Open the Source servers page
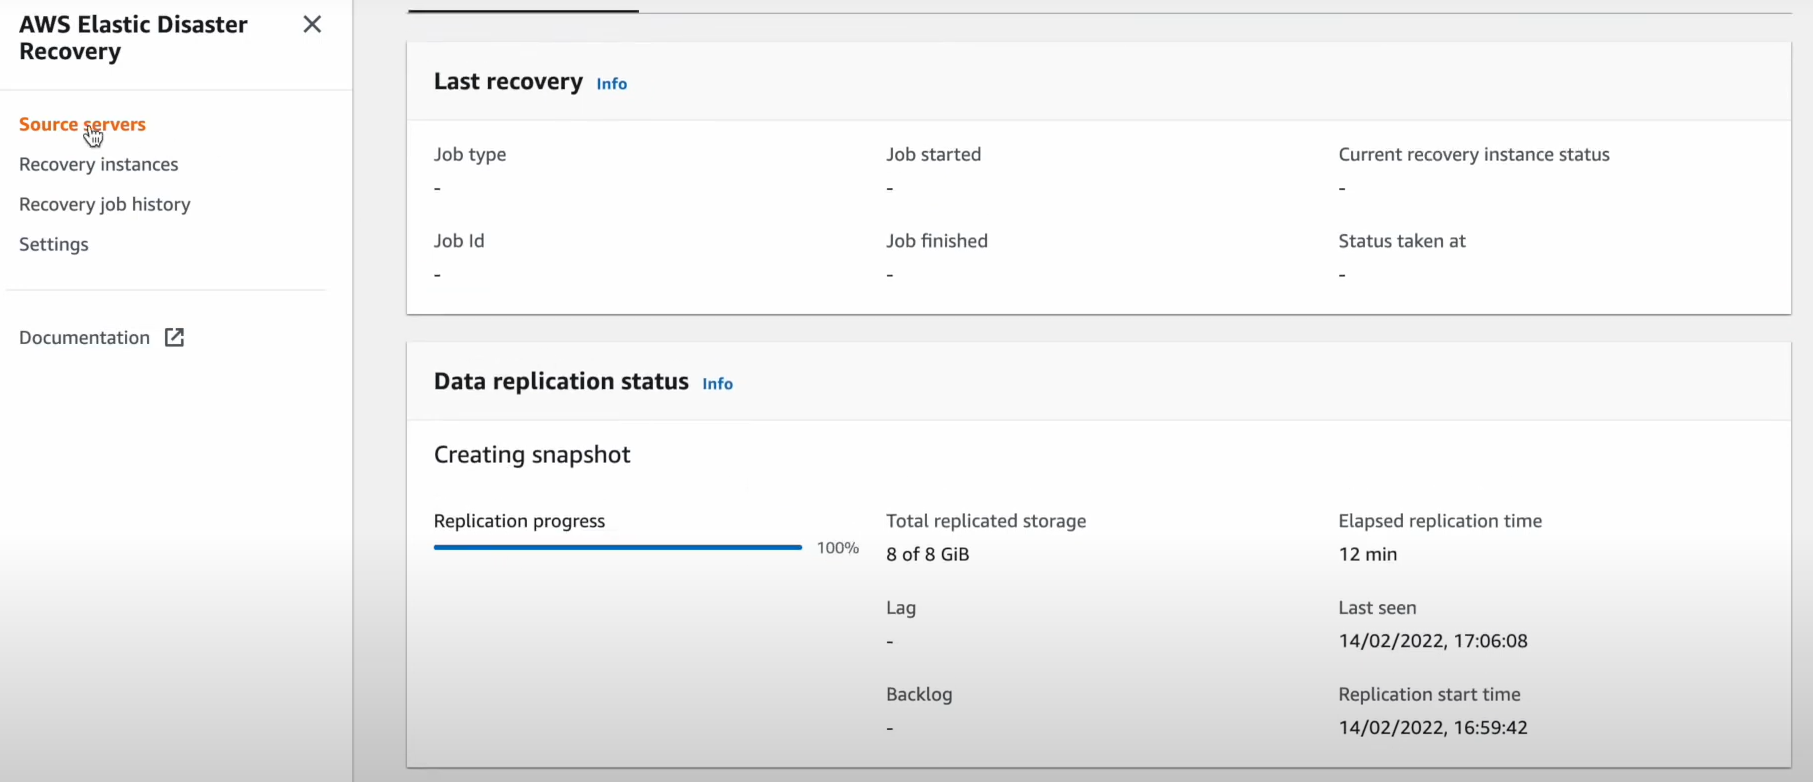Image resolution: width=1813 pixels, height=782 pixels. tap(82, 124)
